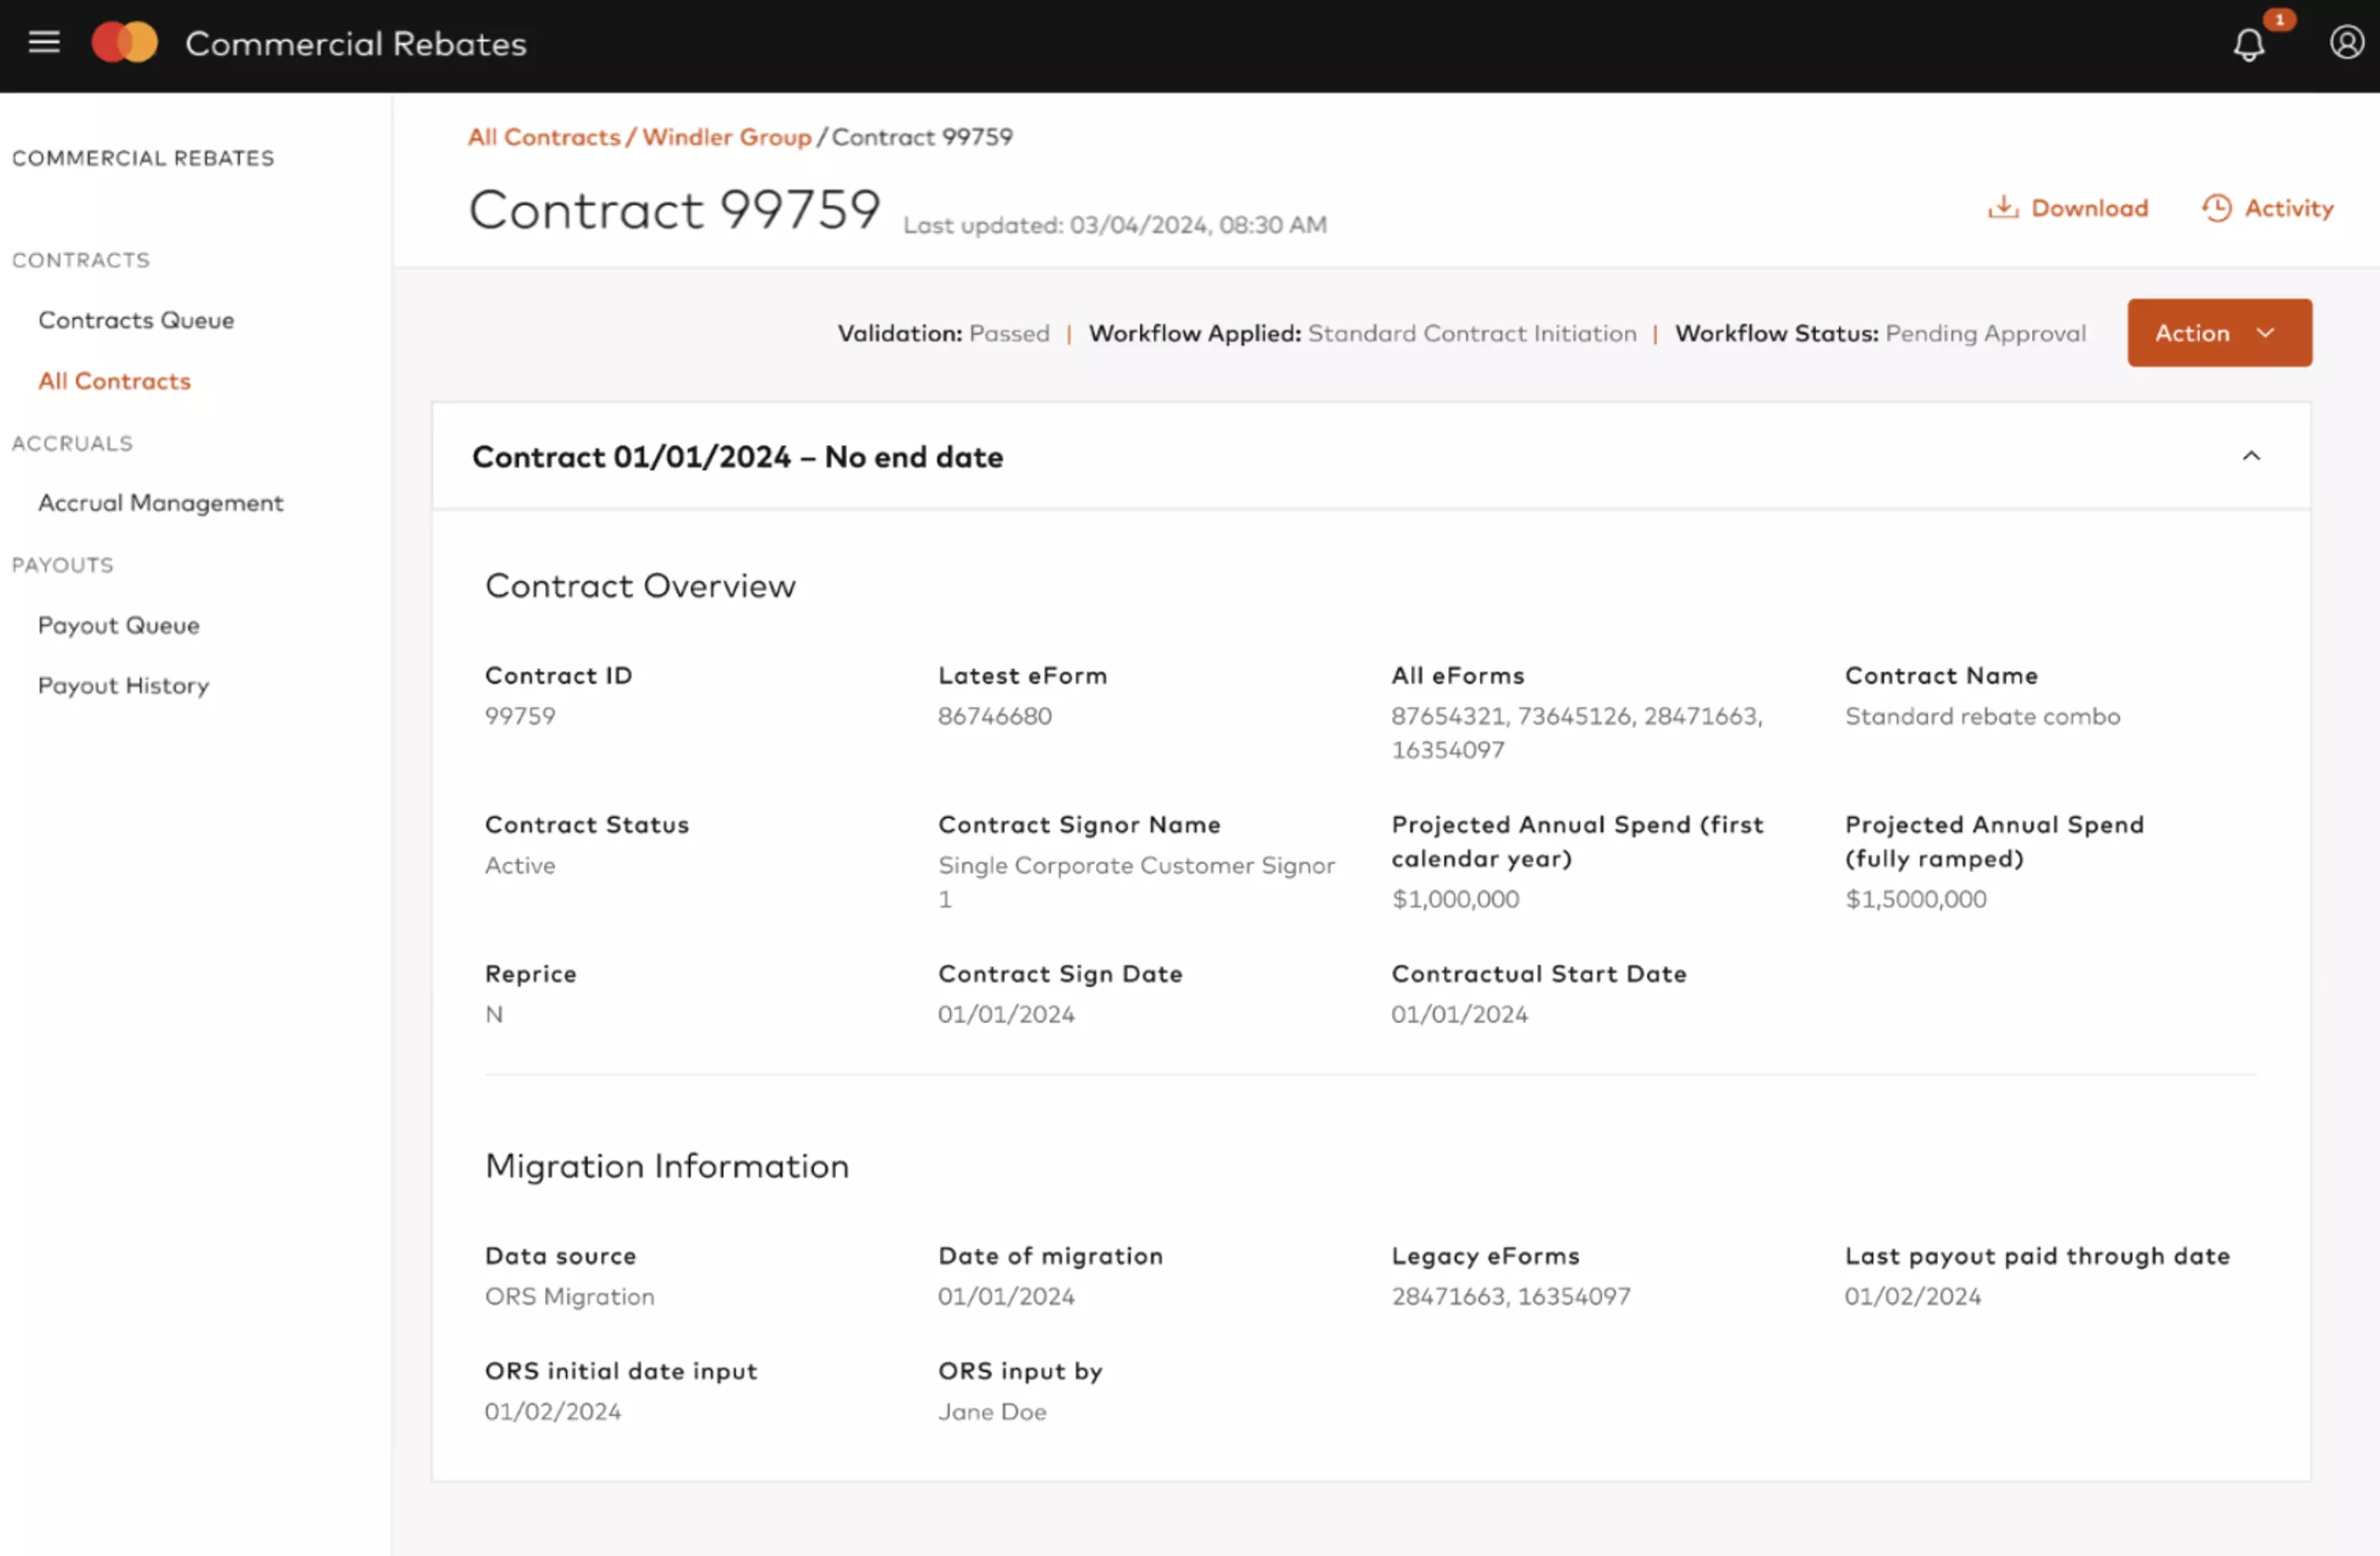Click Last payout paid through date 01/02/2024
This screenshot has width=2380, height=1556.
pos(1912,1296)
